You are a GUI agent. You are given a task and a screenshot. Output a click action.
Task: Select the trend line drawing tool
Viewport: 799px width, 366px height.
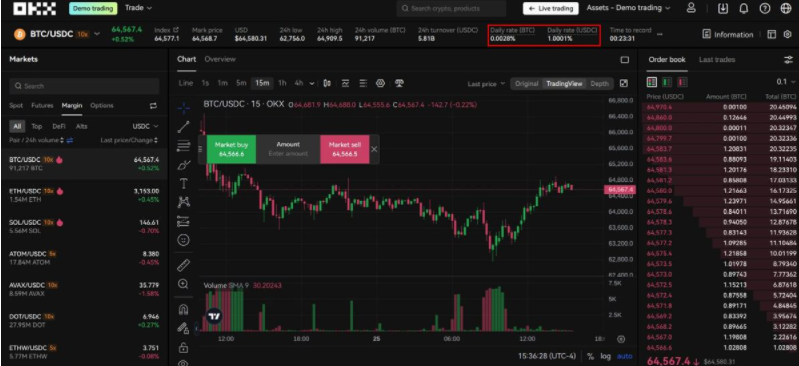point(183,127)
